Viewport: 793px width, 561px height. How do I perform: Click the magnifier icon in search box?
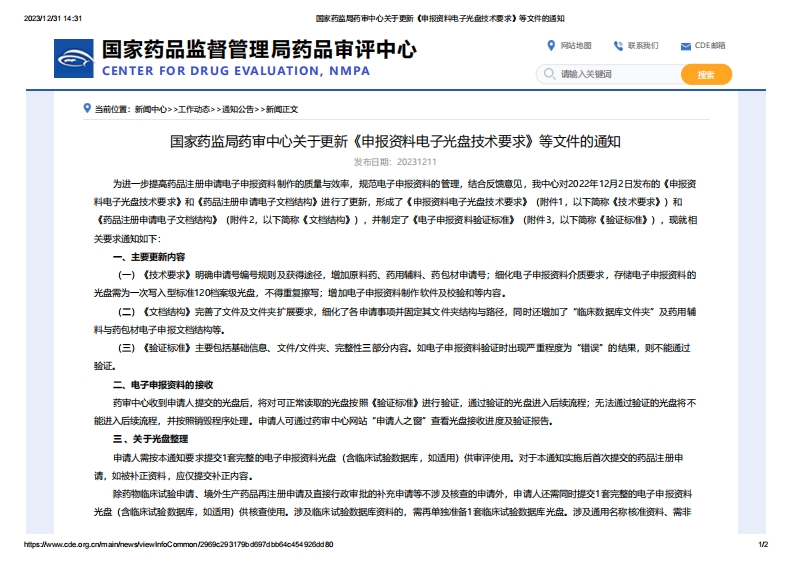pos(549,74)
